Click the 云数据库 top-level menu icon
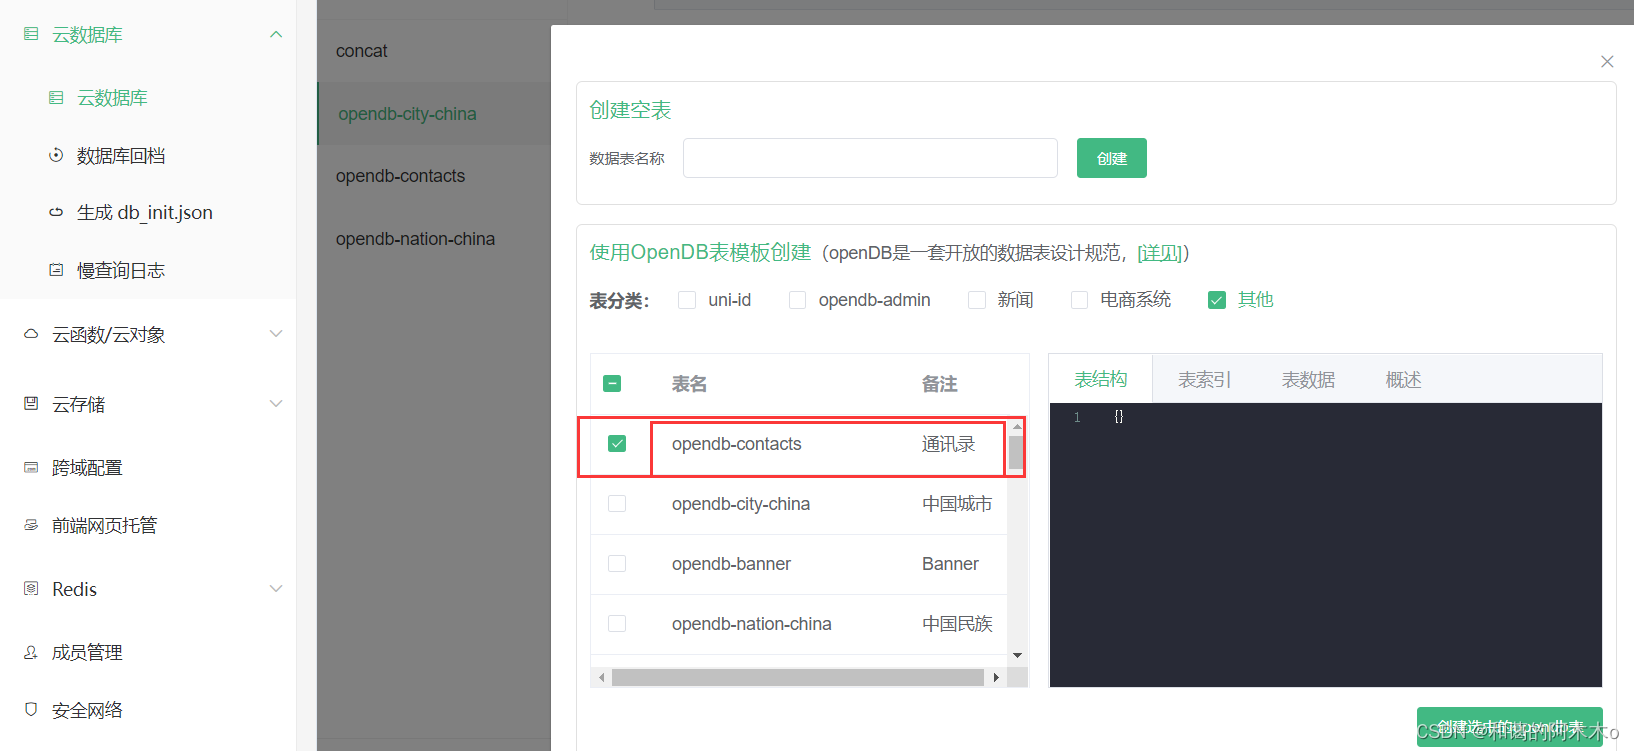 click(31, 34)
